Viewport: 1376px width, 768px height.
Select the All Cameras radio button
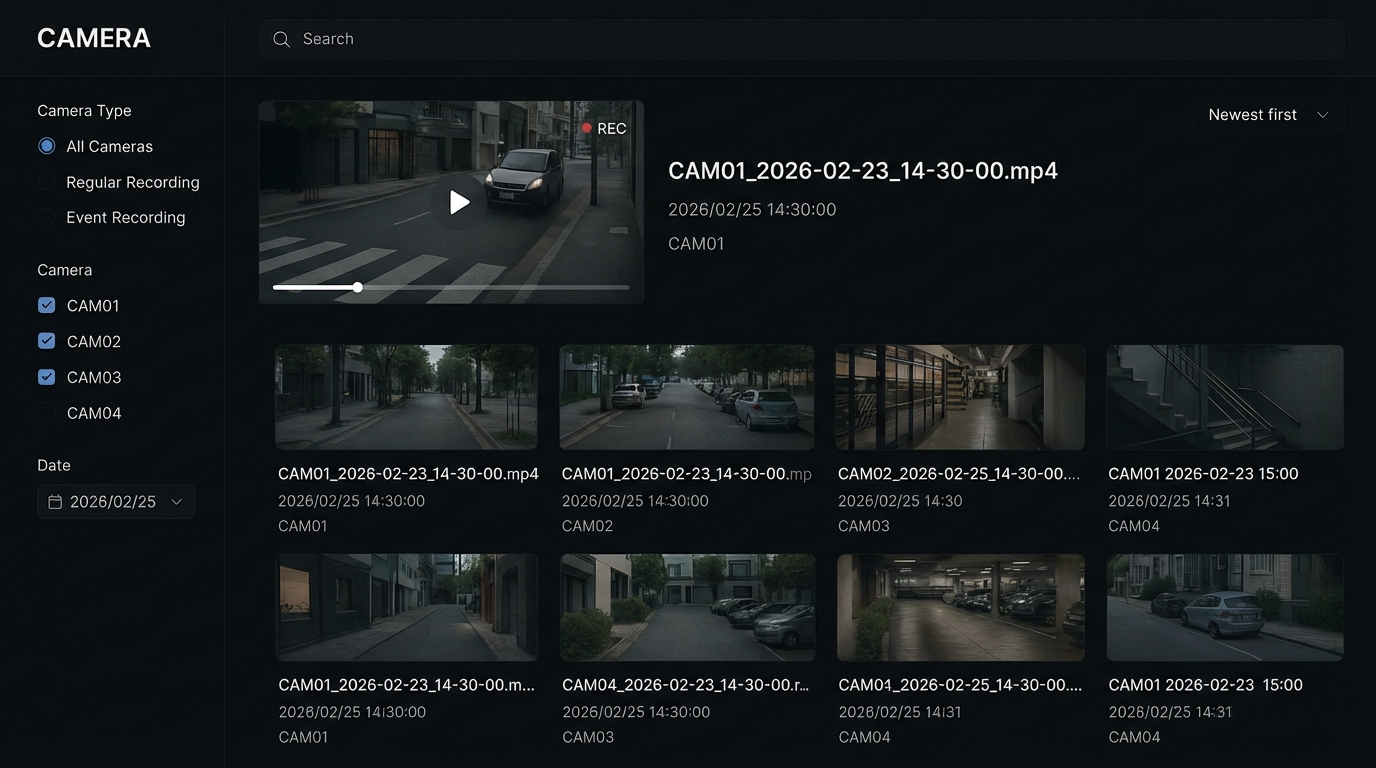[46, 146]
